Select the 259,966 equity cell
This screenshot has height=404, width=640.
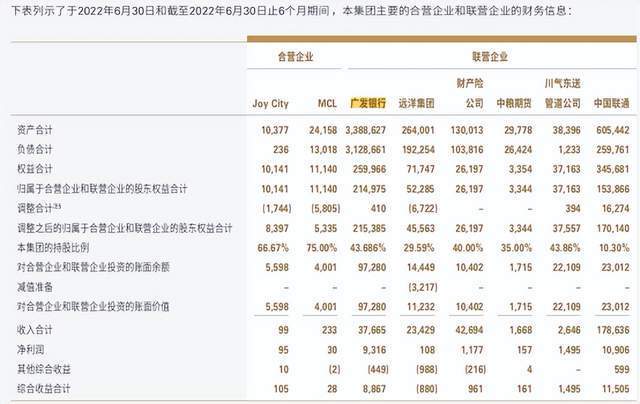pyautogui.click(x=369, y=169)
